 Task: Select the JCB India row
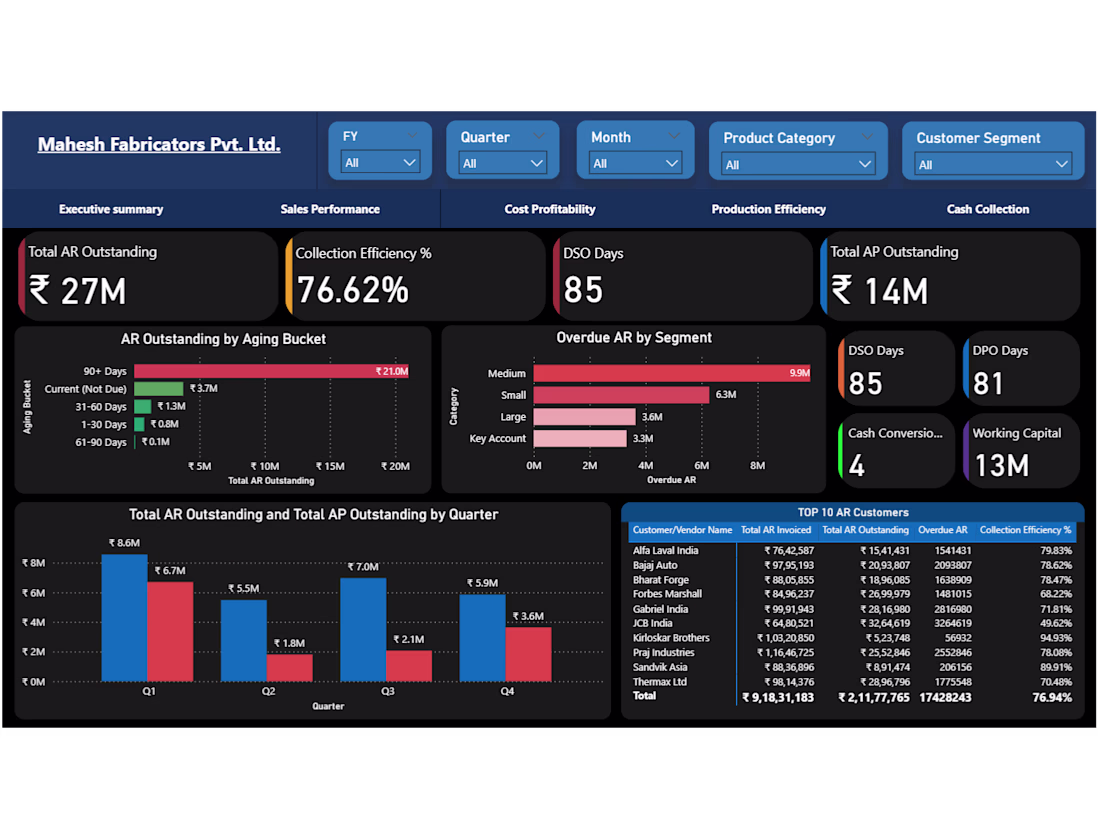pos(852,624)
